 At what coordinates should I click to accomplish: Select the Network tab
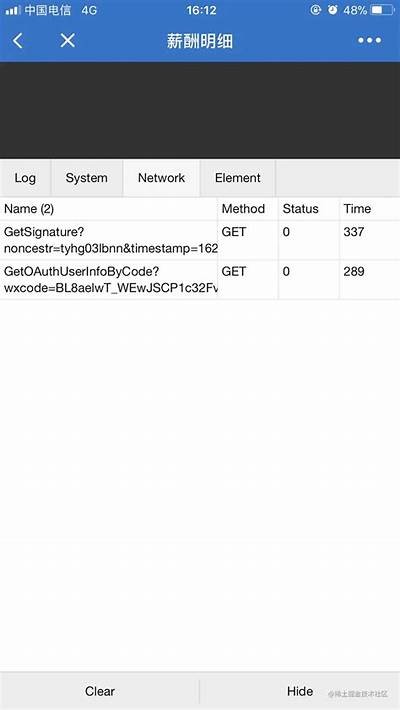pos(161,178)
